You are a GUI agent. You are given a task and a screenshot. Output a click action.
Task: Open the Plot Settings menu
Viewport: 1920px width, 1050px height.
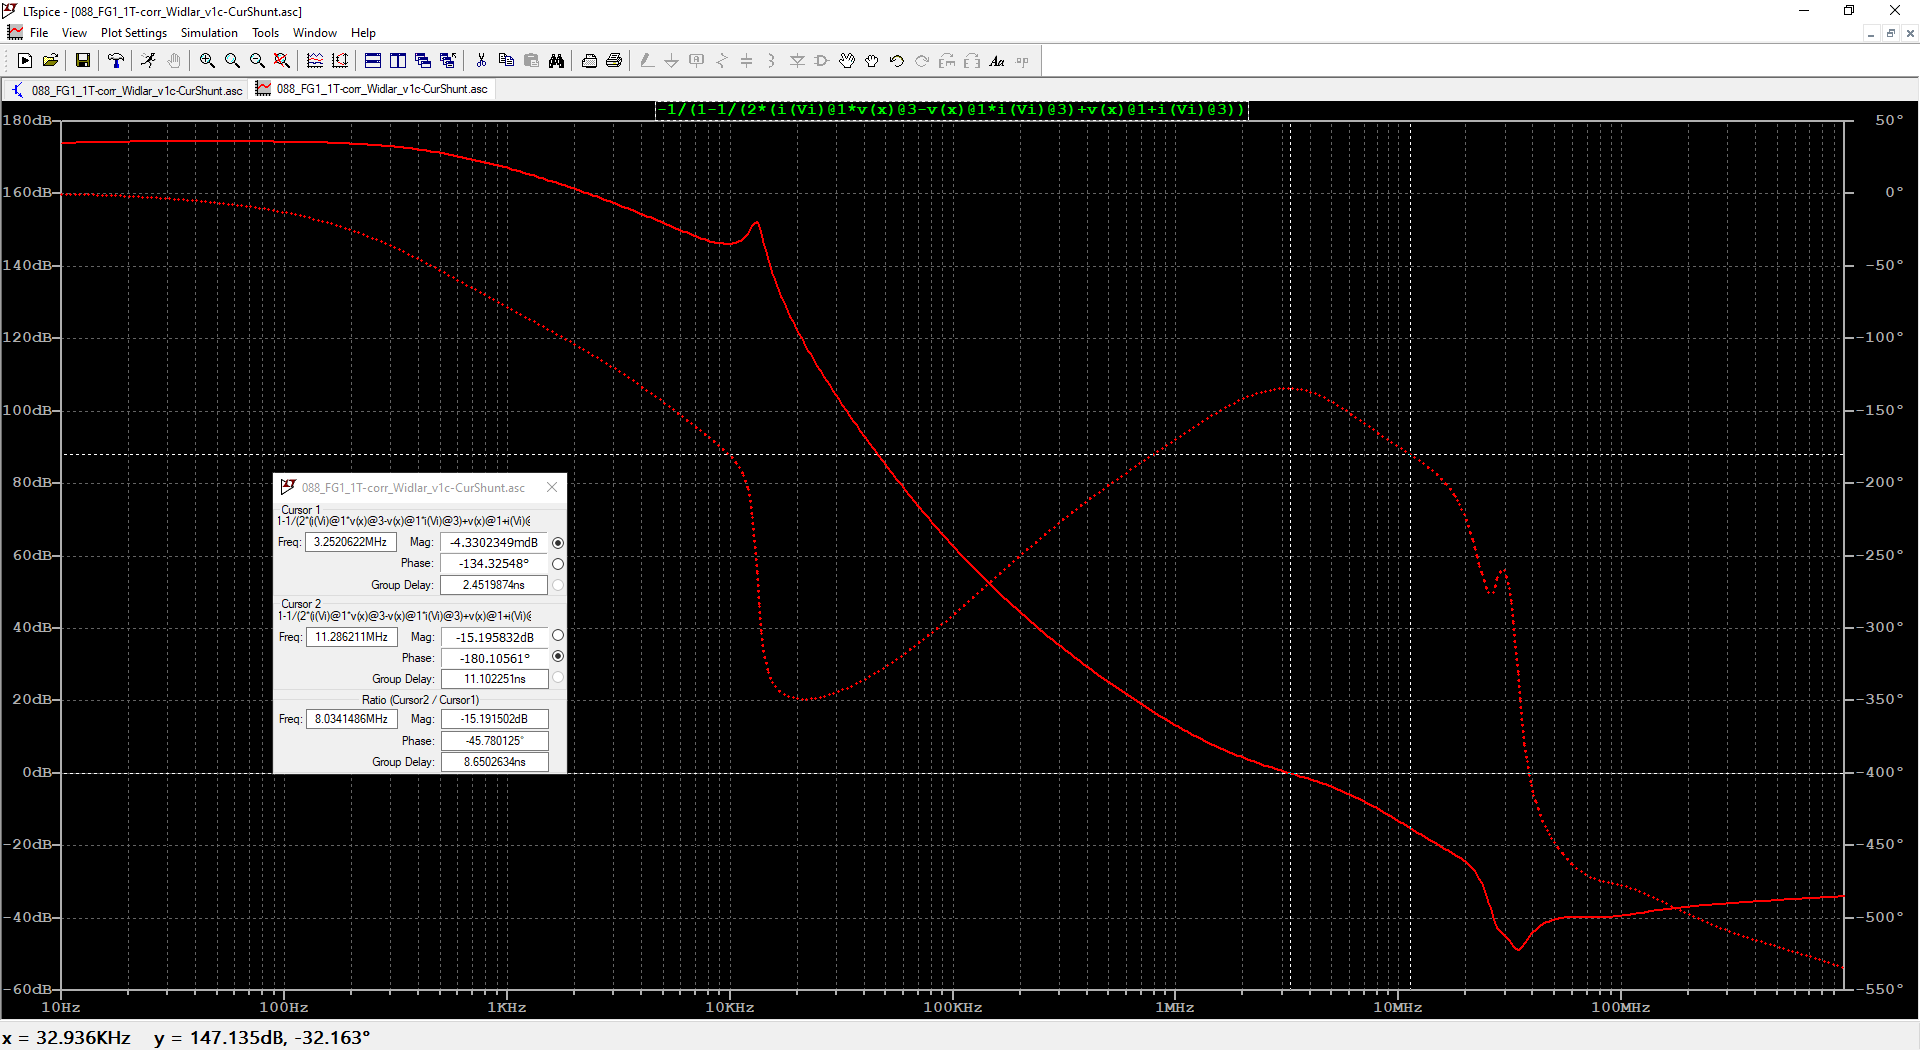click(x=134, y=33)
